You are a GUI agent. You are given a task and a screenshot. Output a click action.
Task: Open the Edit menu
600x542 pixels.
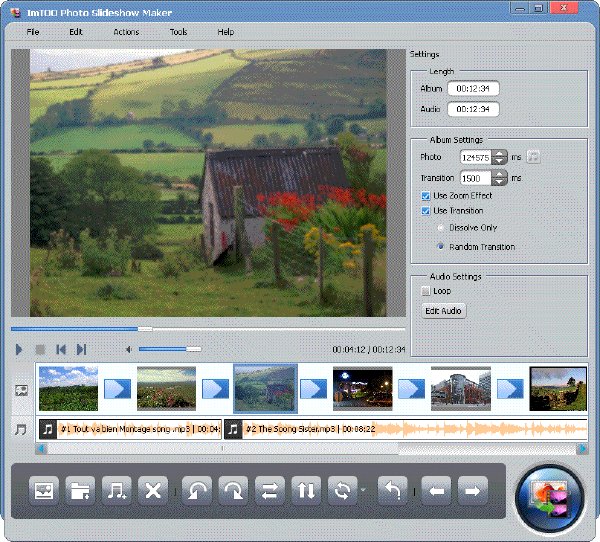pos(76,32)
